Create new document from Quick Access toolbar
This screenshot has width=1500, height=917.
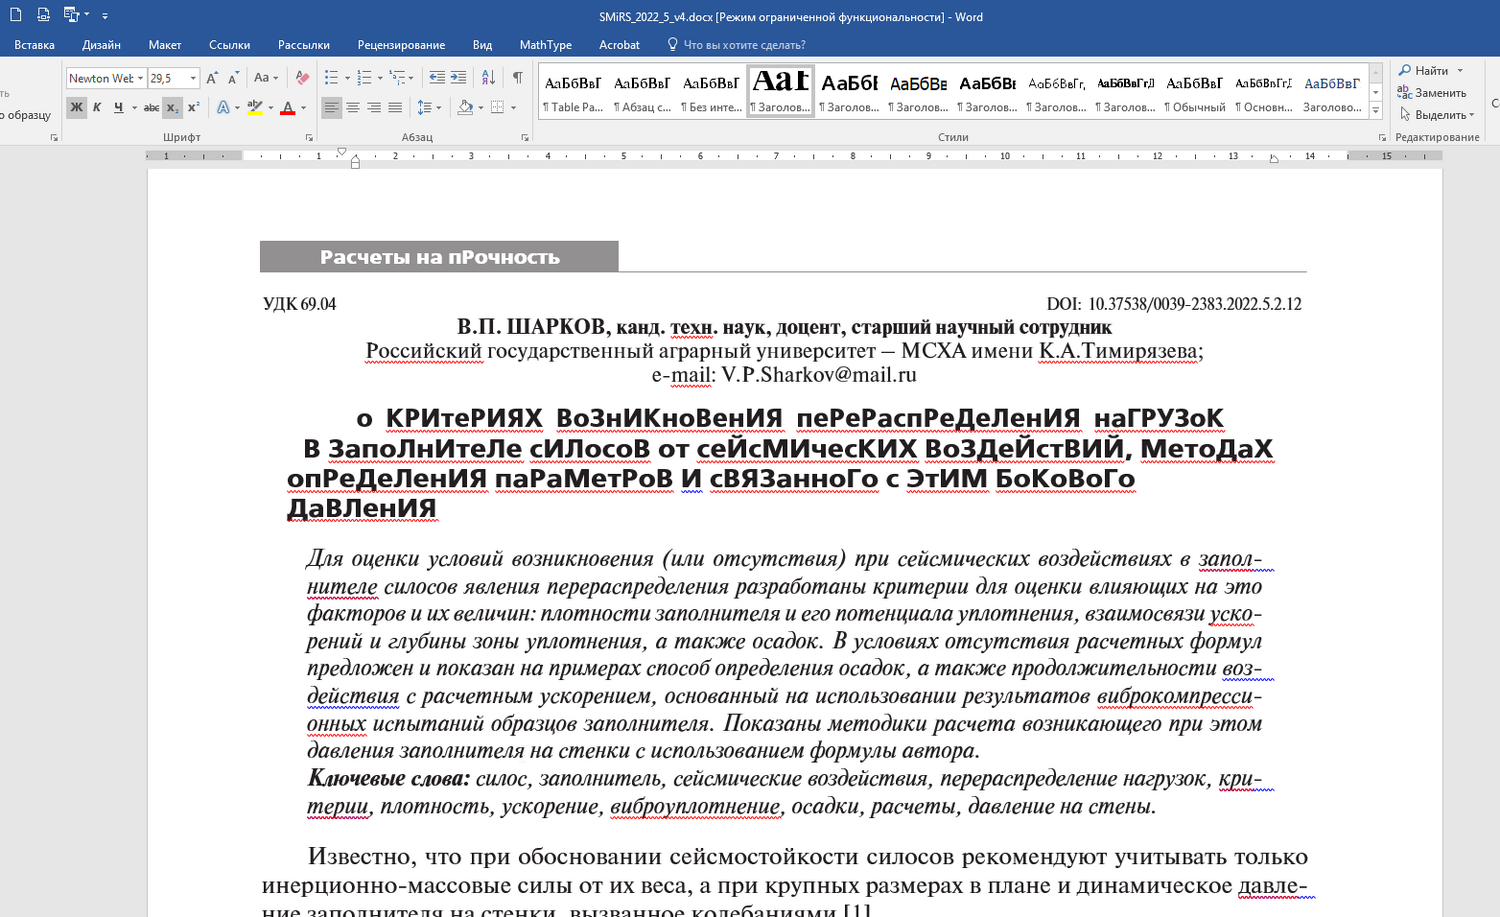point(16,15)
